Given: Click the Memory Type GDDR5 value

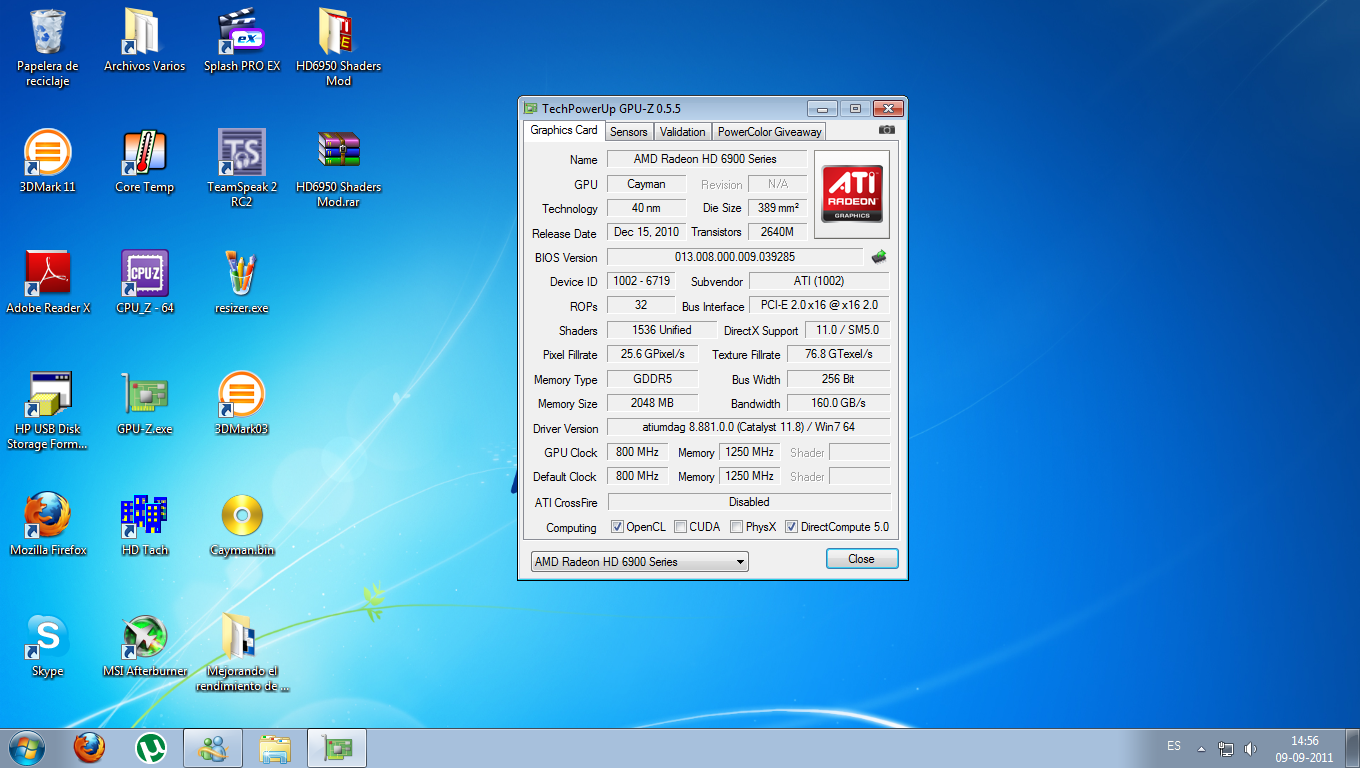Looking at the screenshot, I should 652,379.
